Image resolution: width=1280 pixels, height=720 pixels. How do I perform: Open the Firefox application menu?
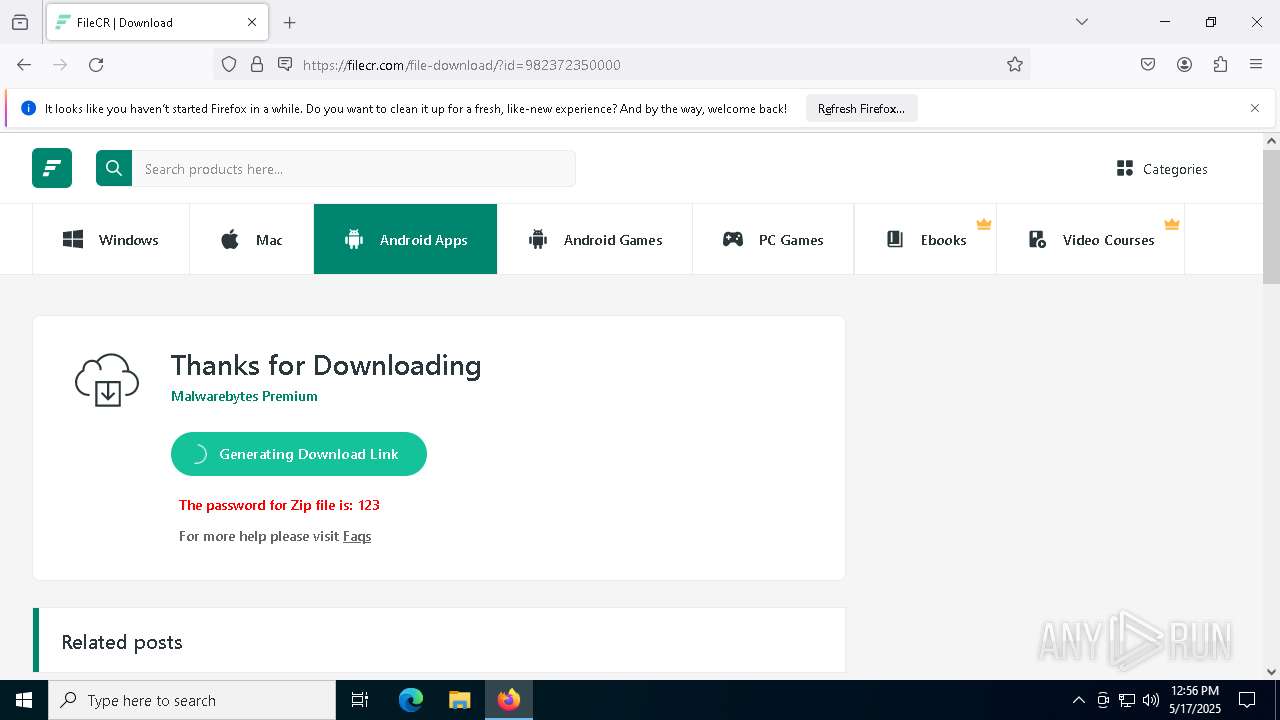point(1256,65)
